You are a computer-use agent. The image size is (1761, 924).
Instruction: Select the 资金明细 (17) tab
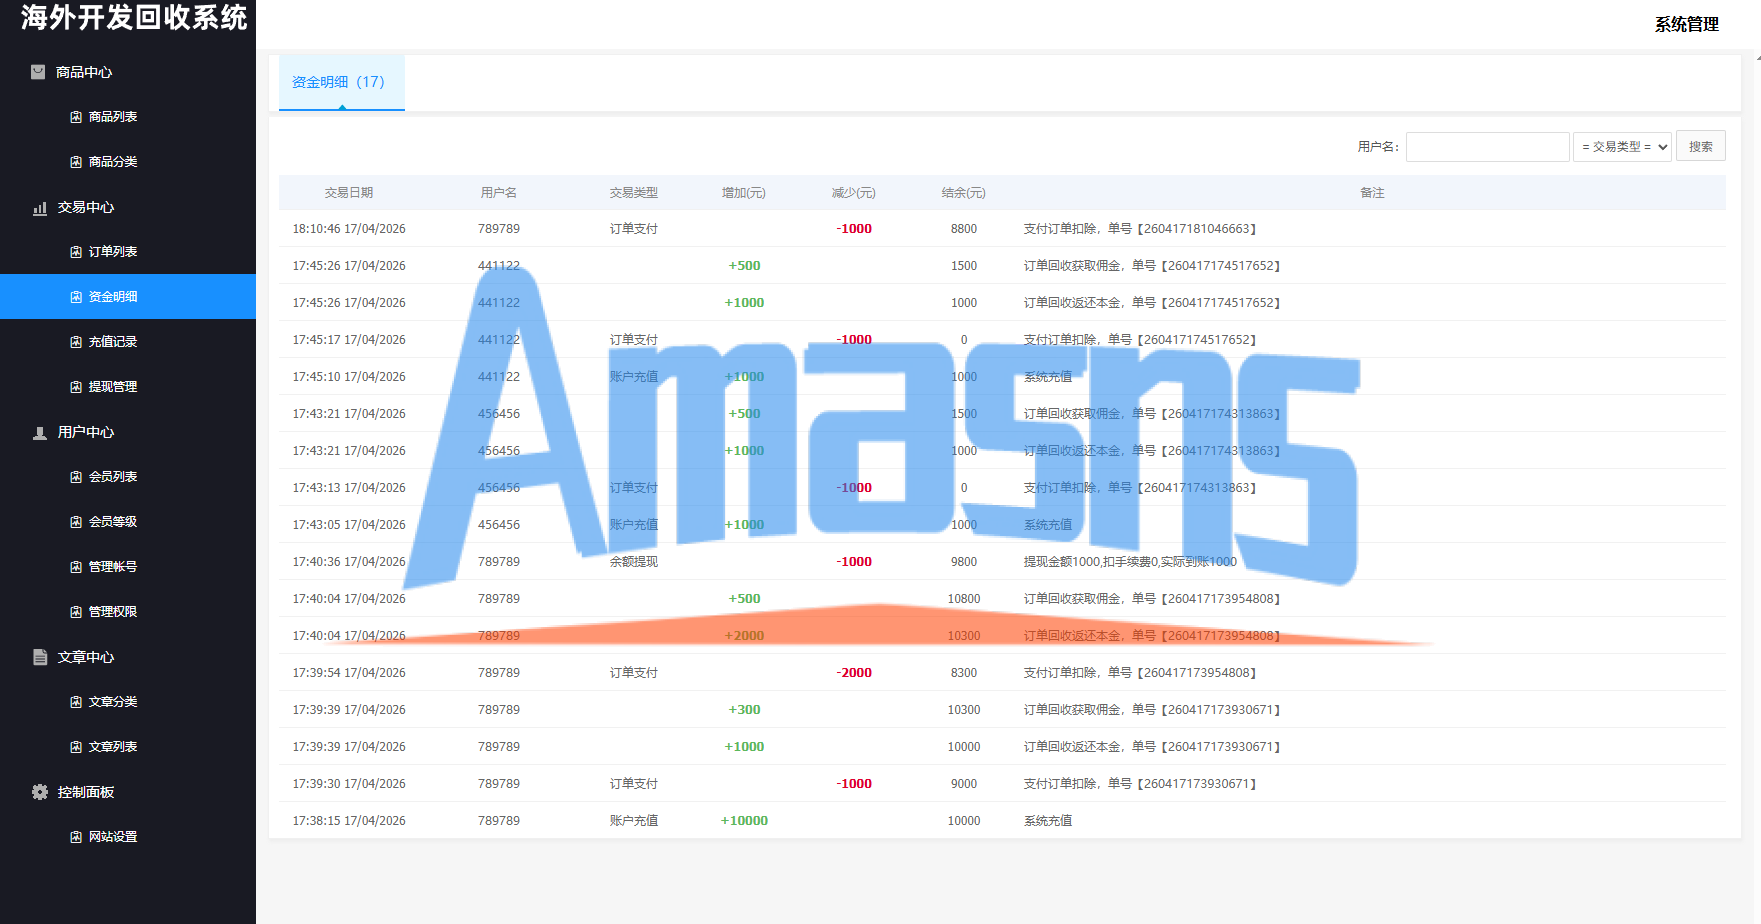pyautogui.click(x=342, y=82)
